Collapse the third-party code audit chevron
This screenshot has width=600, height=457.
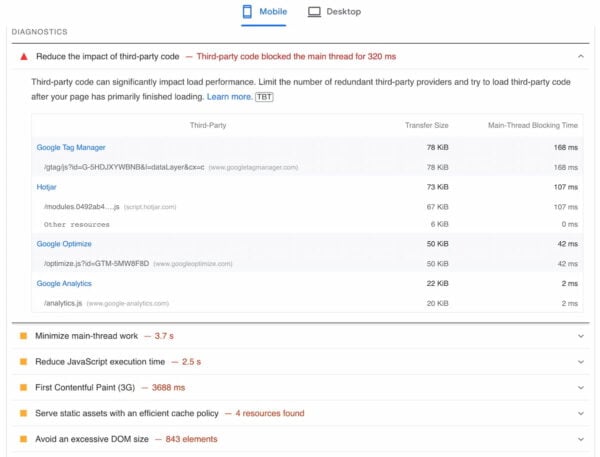click(x=581, y=58)
